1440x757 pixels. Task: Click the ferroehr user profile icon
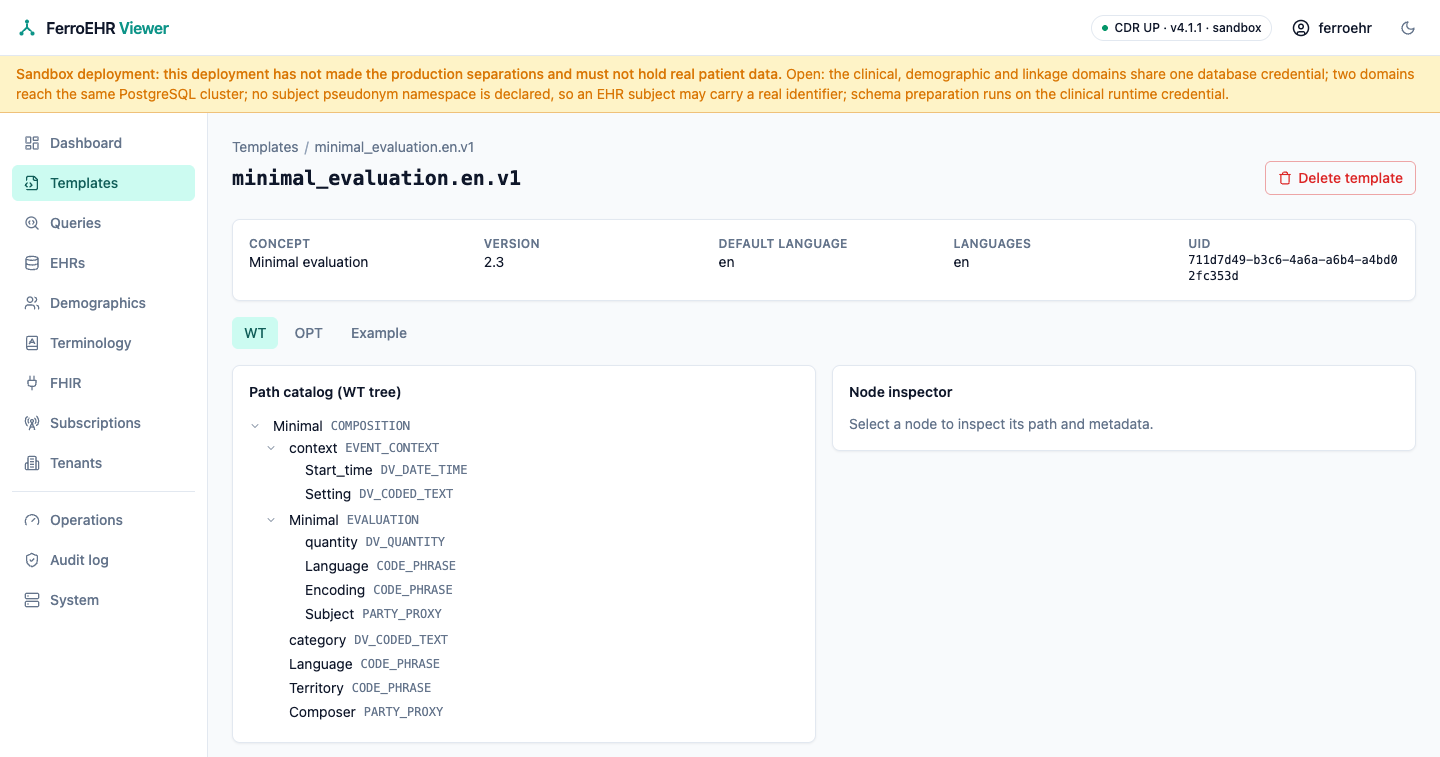click(1301, 28)
